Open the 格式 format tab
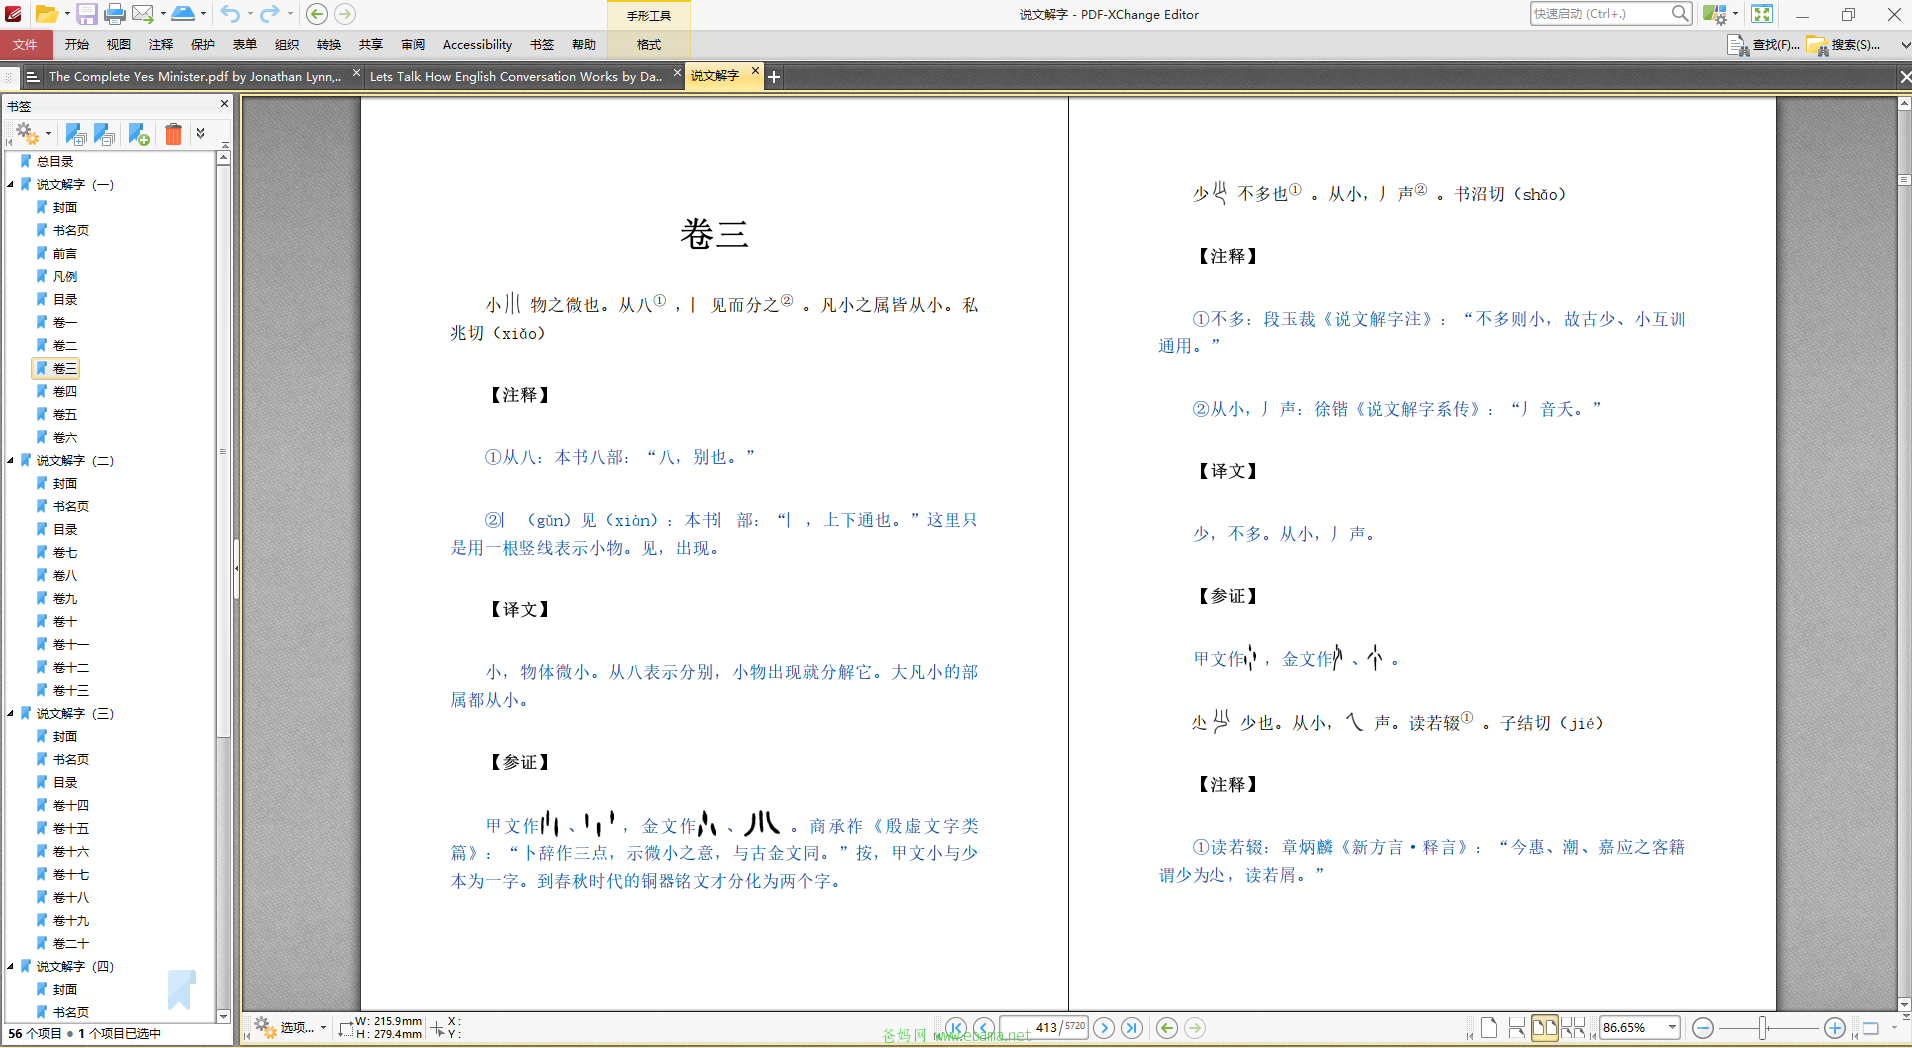The width and height of the screenshot is (1912, 1048). pos(649,45)
